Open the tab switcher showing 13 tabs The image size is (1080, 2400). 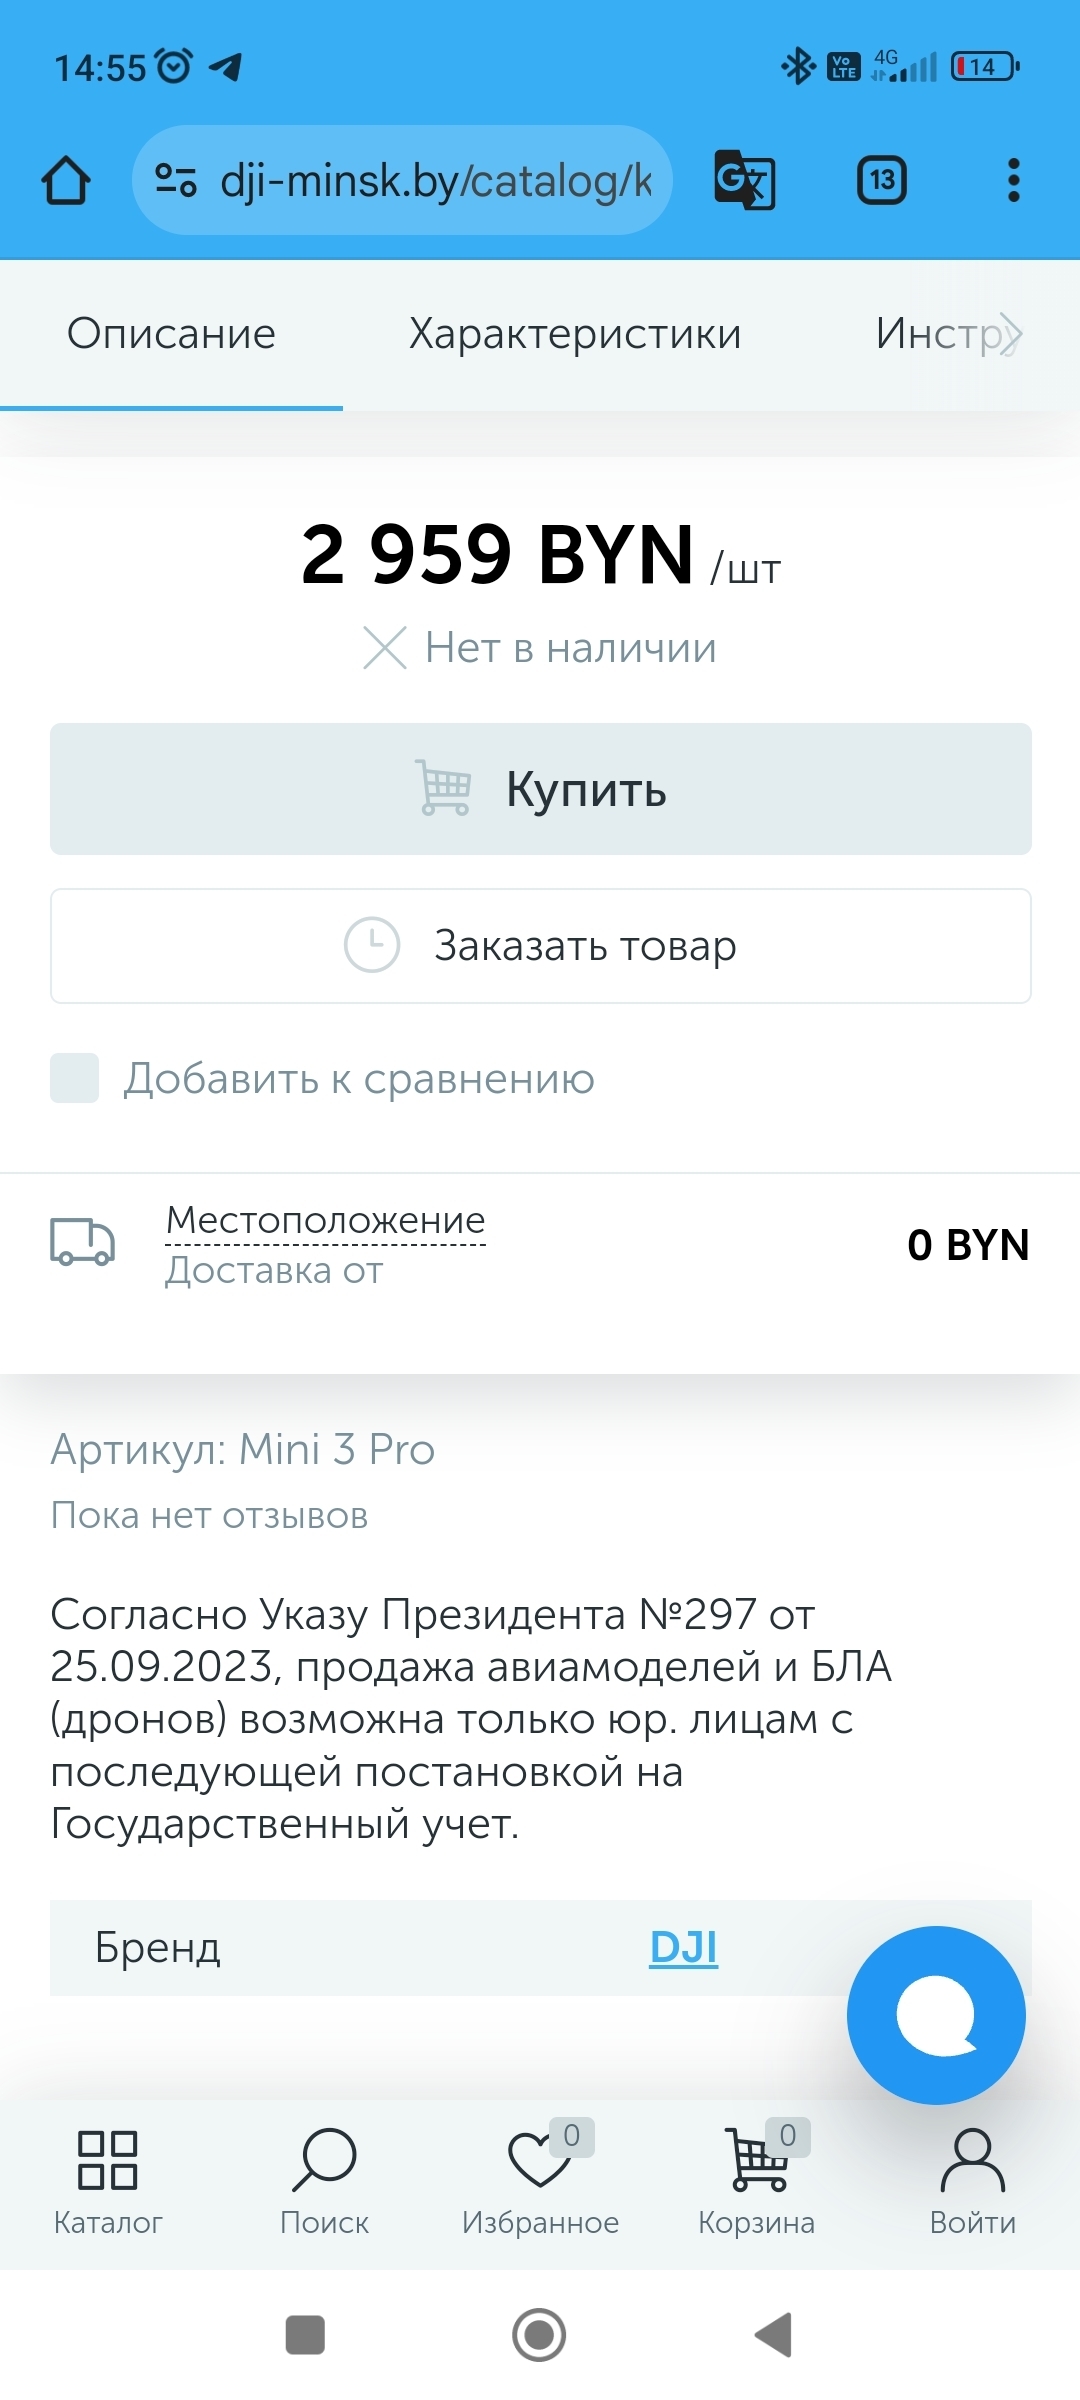[882, 180]
